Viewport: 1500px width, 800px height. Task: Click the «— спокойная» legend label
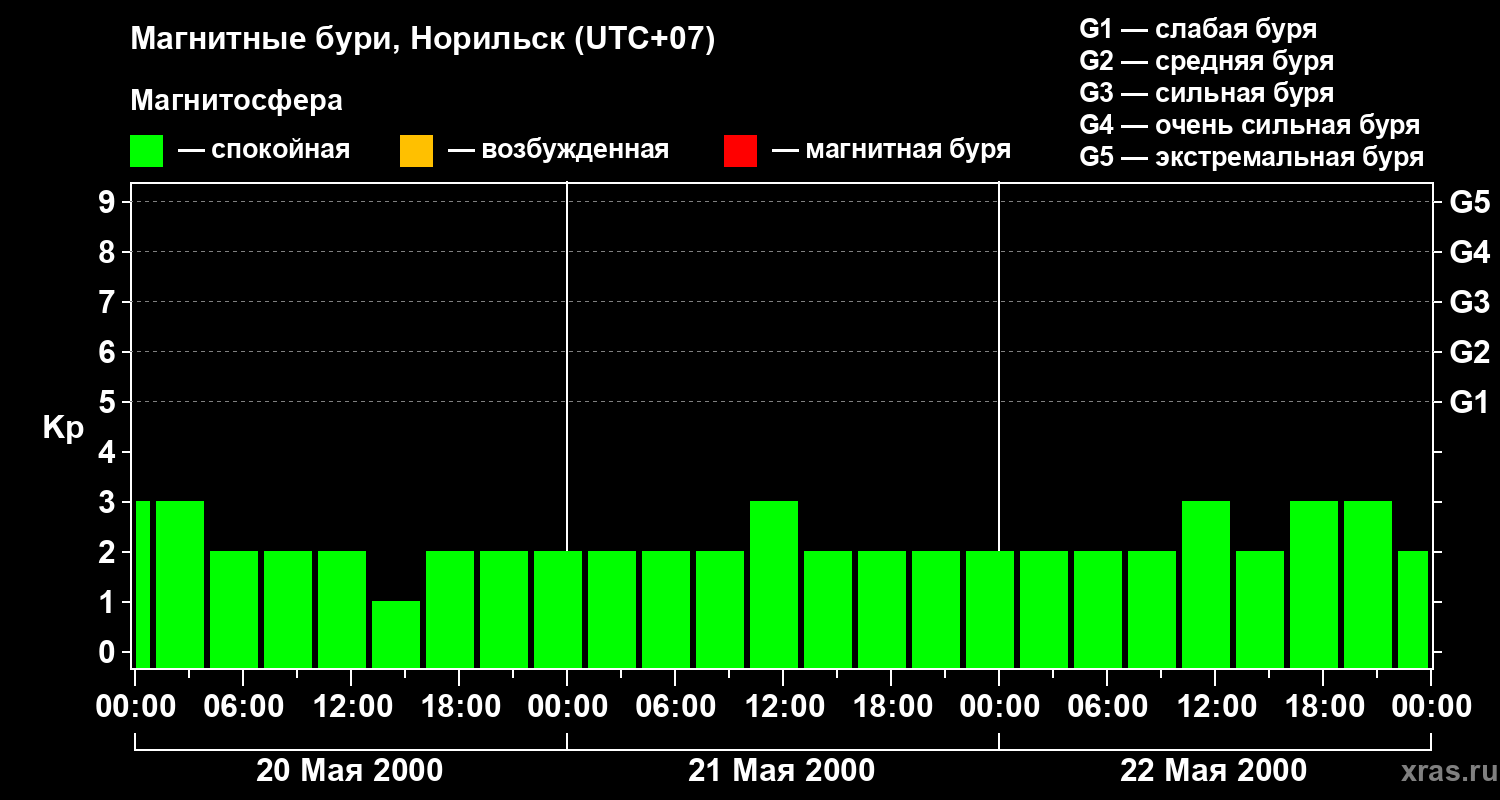pyautogui.click(x=264, y=150)
